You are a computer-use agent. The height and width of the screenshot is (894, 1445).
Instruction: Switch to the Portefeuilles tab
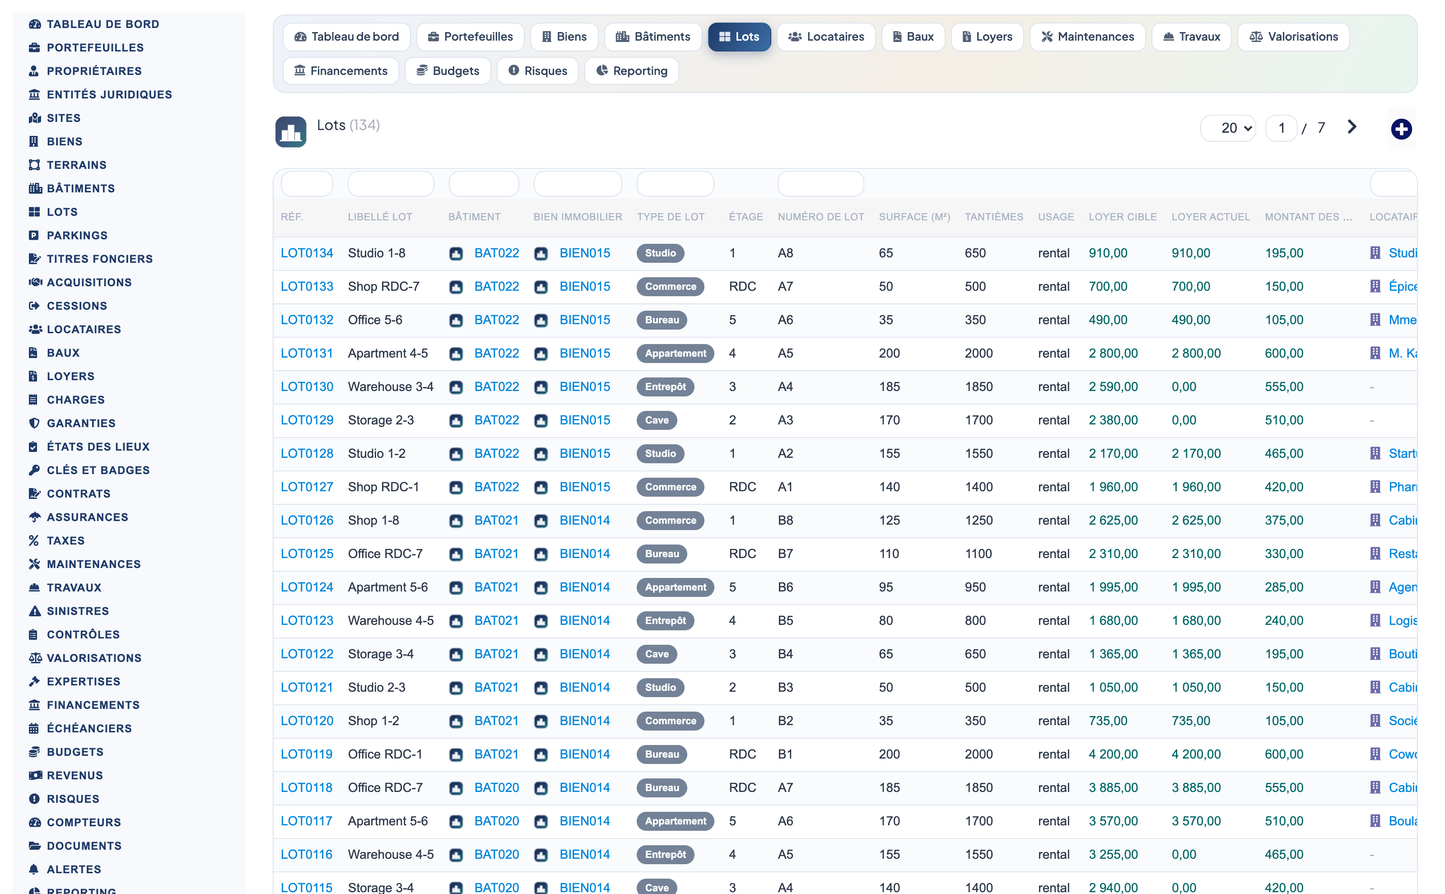pyautogui.click(x=470, y=37)
